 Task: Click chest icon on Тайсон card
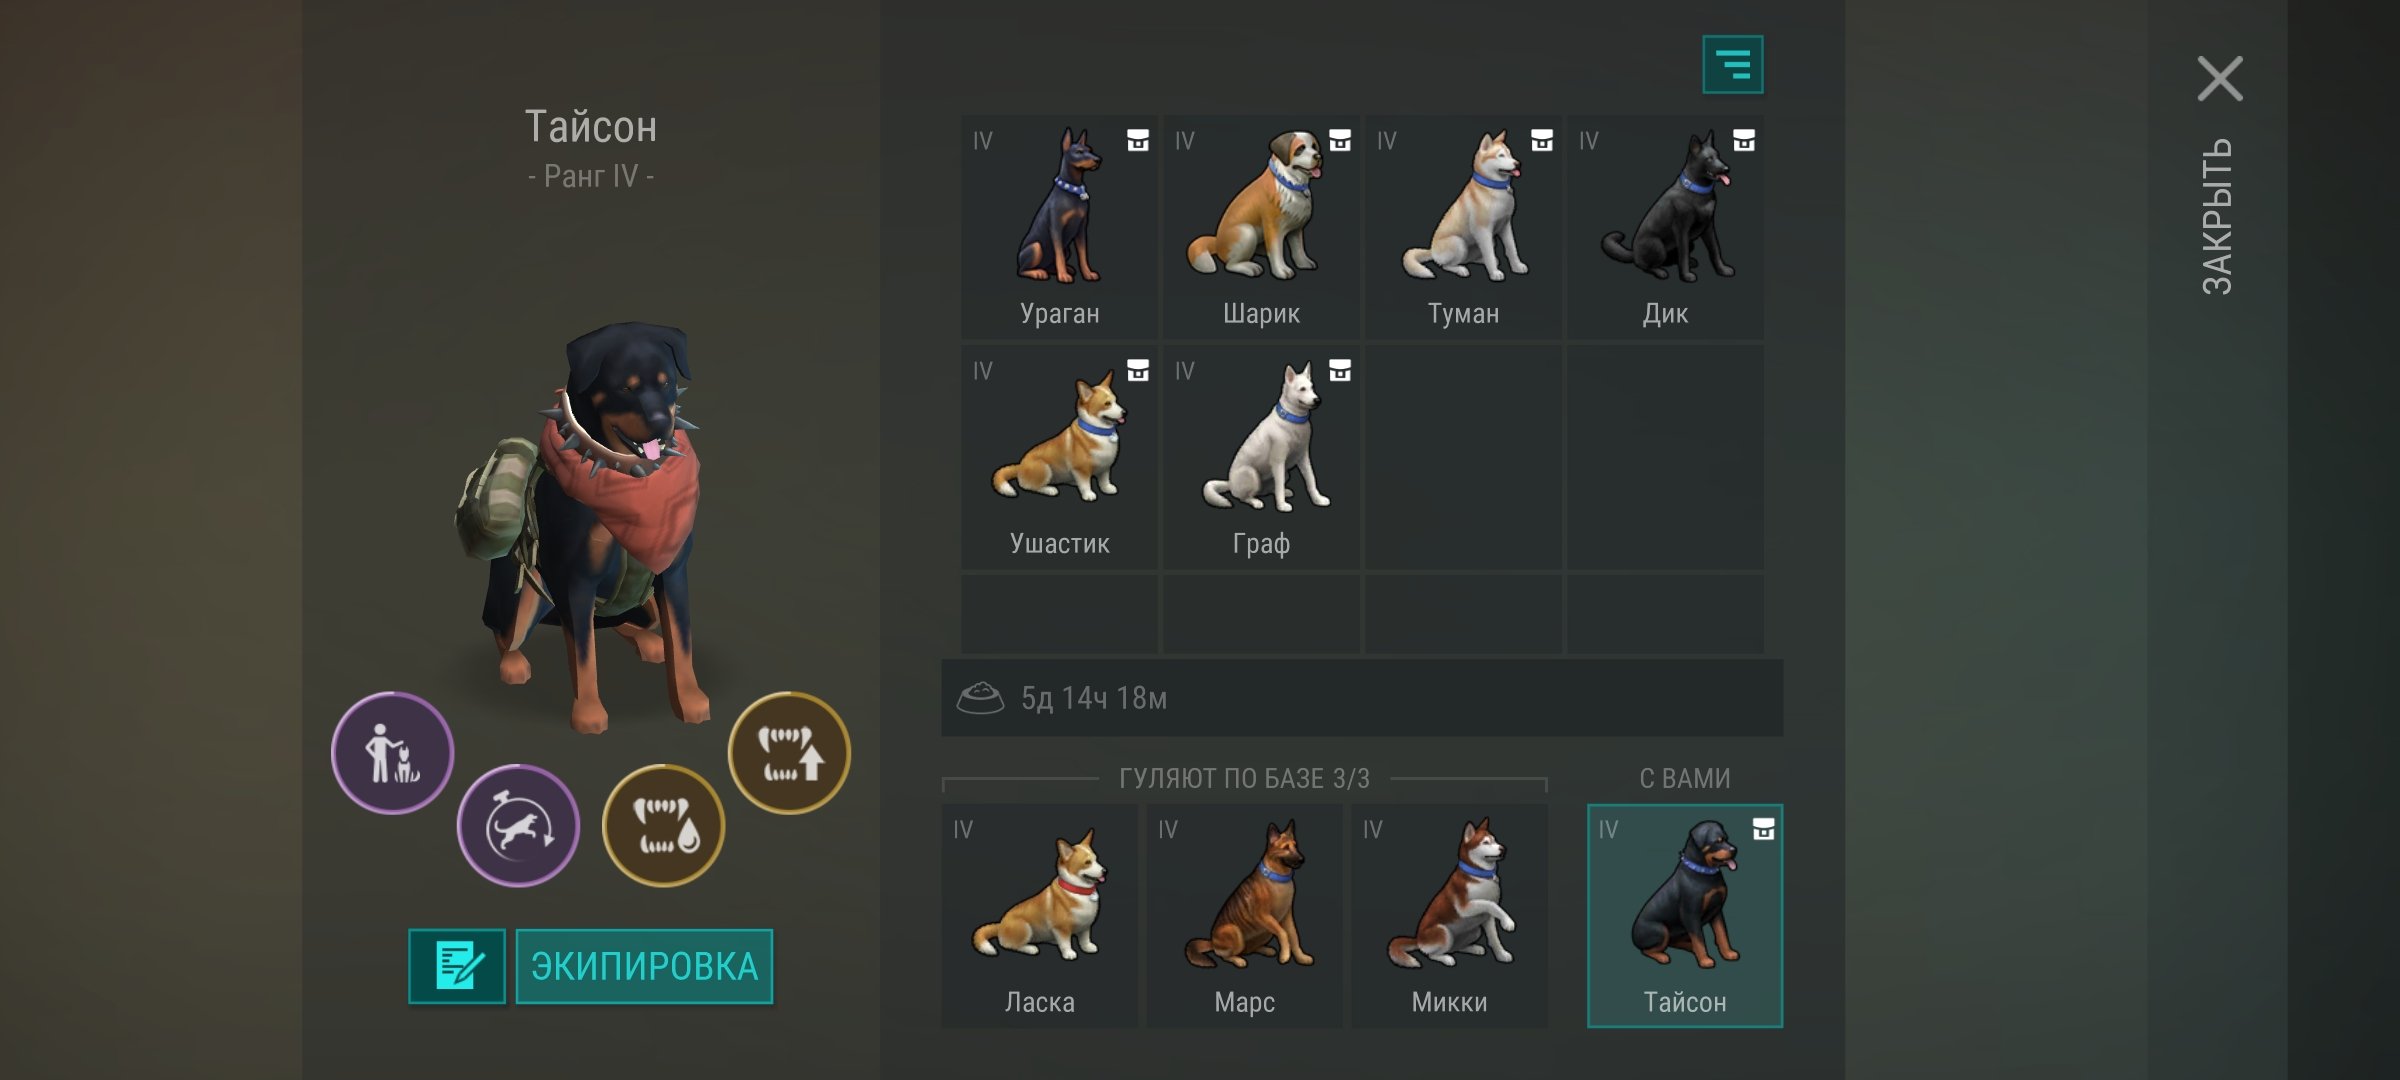click(x=1763, y=829)
